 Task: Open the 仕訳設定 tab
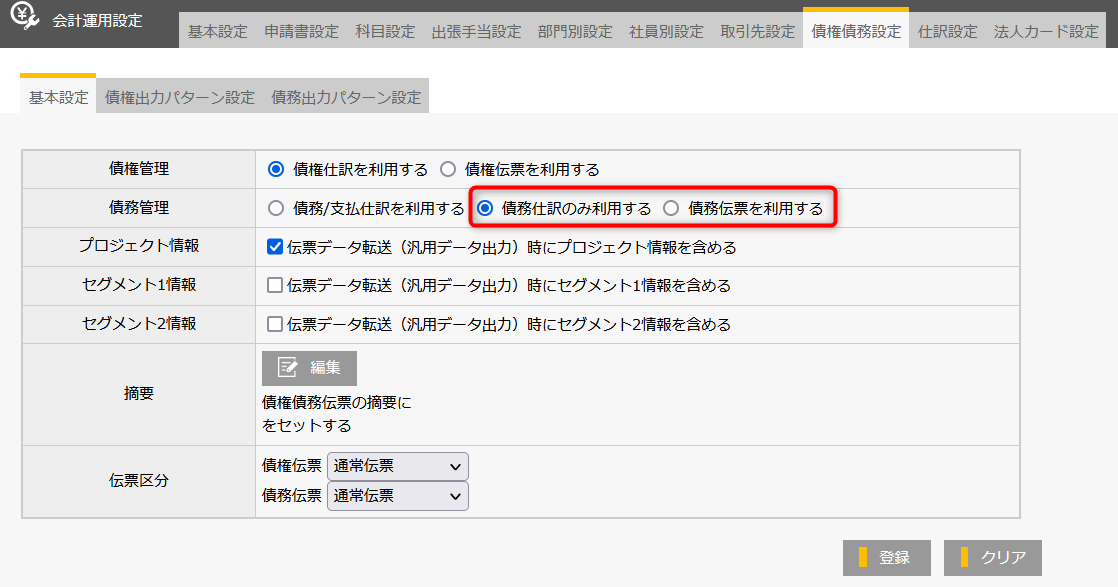coord(947,31)
